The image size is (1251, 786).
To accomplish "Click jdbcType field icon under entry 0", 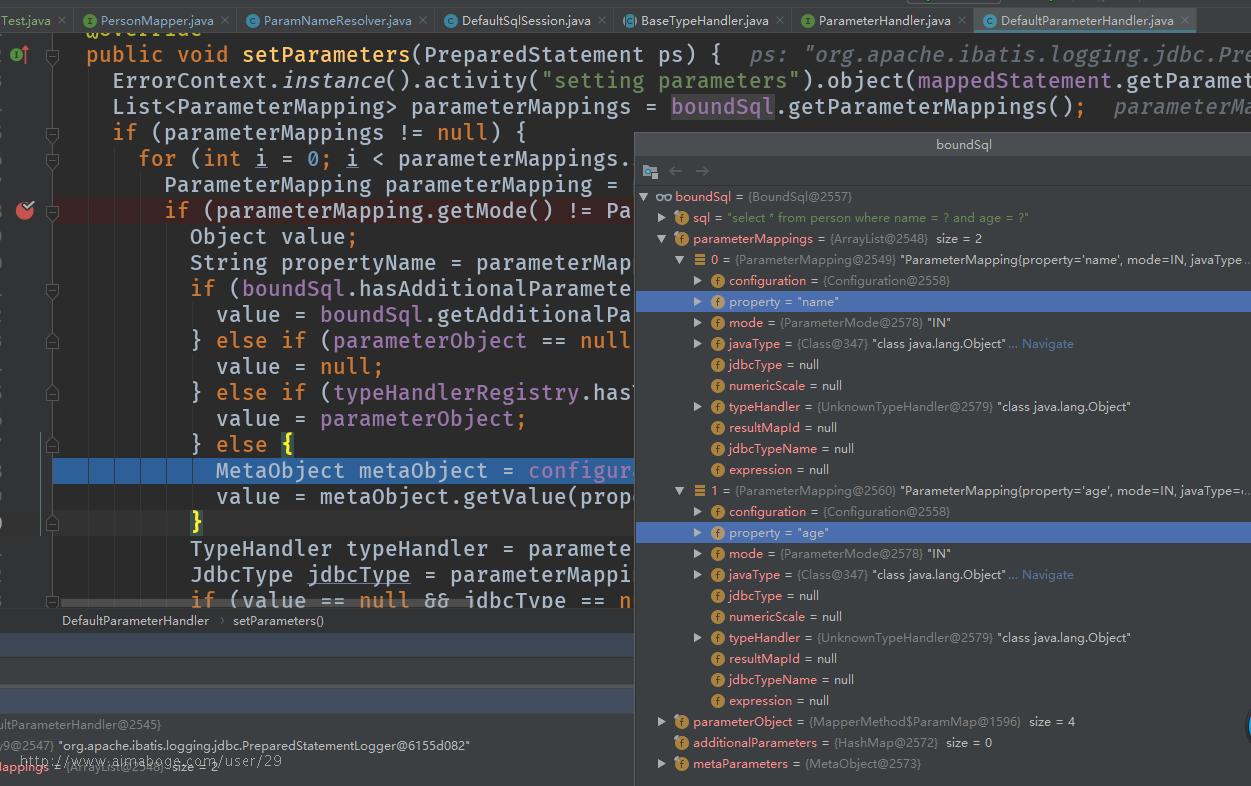I will [x=717, y=365].
